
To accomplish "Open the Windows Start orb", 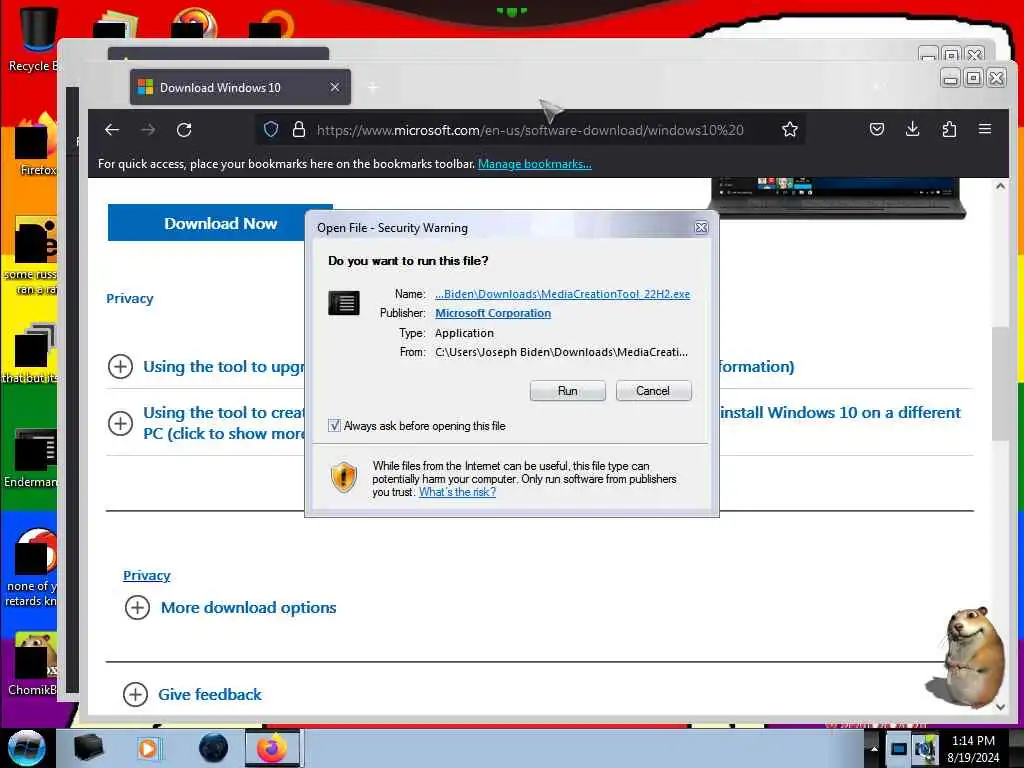I will (x=27, y=748).
